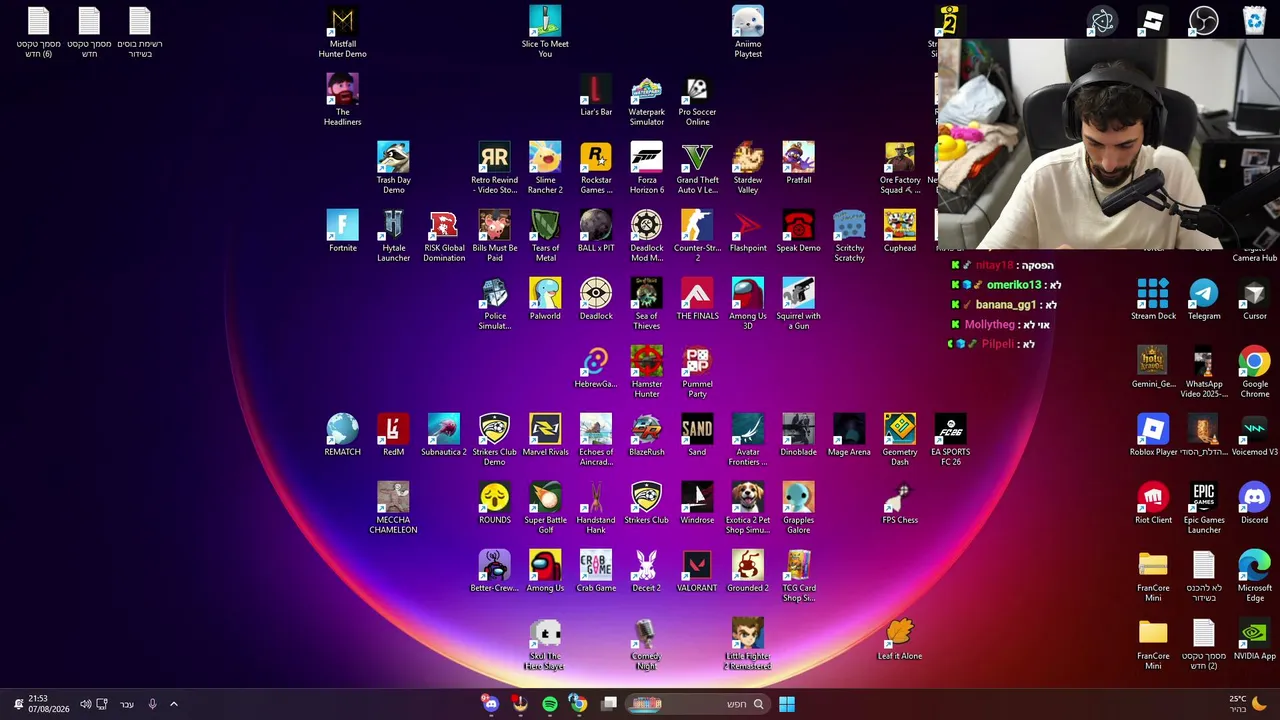Show hidden system tray icons
1280x720 pixels.
[x=173, y=704]
